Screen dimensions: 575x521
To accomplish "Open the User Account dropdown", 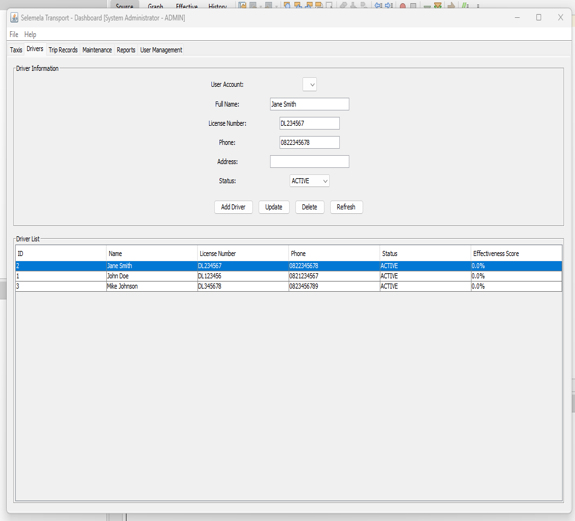I will click(x=310, y=84).
